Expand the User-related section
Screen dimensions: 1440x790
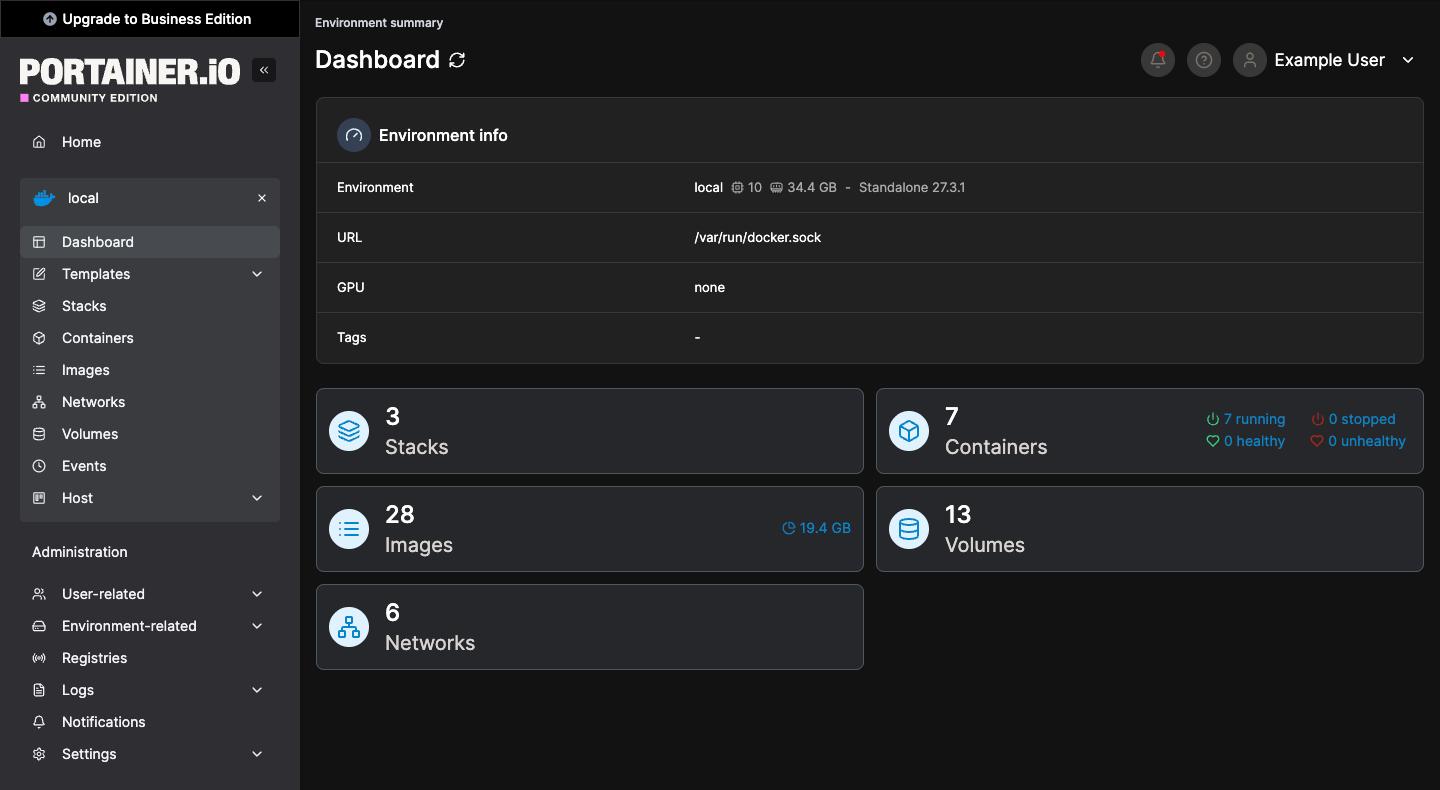point(257,594)
